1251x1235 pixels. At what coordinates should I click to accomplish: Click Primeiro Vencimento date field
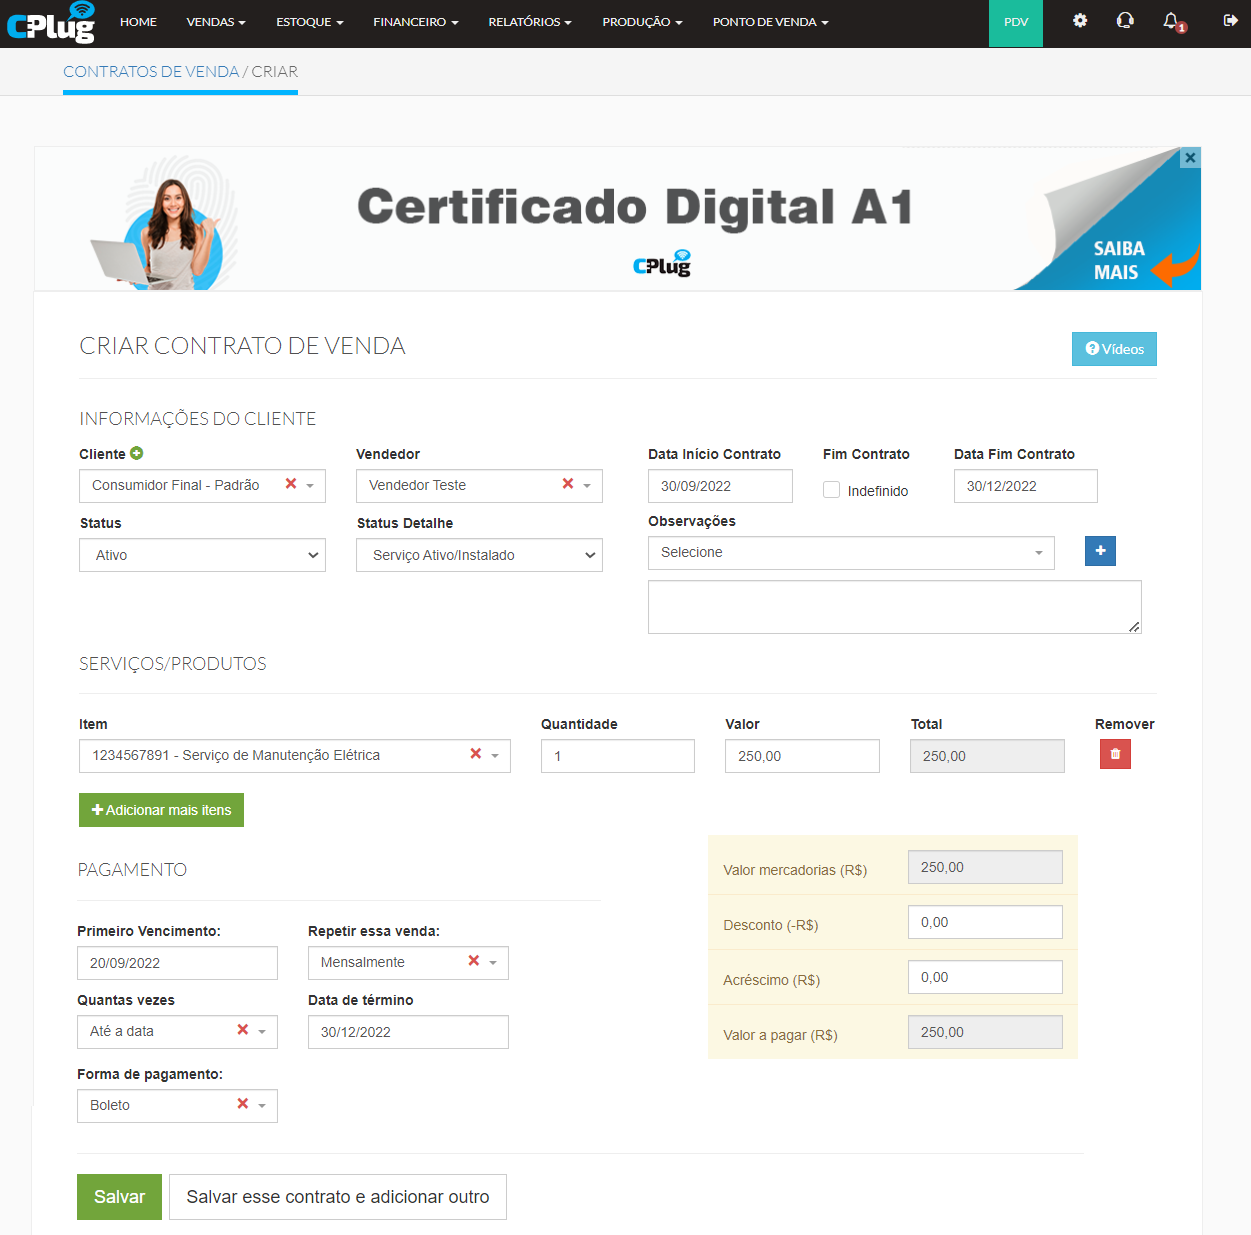(177, 963)
